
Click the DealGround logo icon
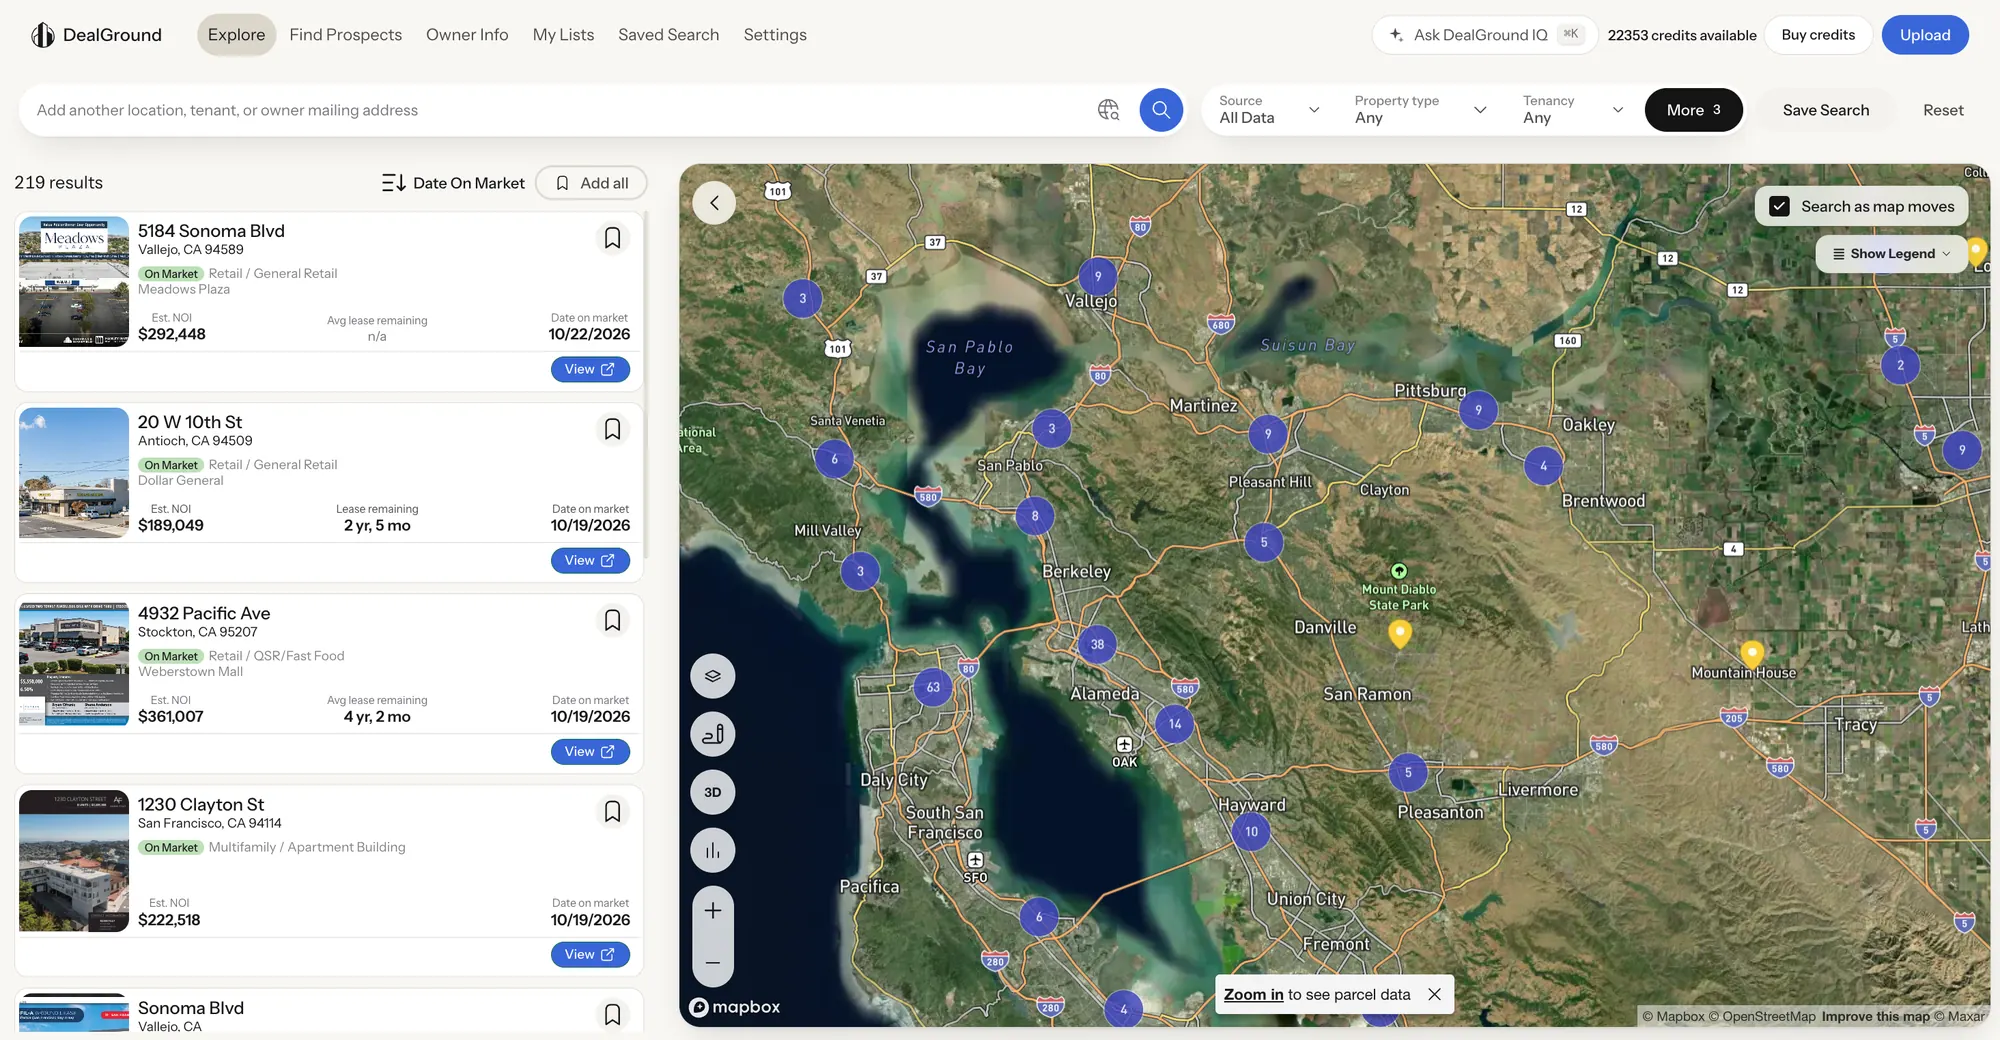coord(42,35)
